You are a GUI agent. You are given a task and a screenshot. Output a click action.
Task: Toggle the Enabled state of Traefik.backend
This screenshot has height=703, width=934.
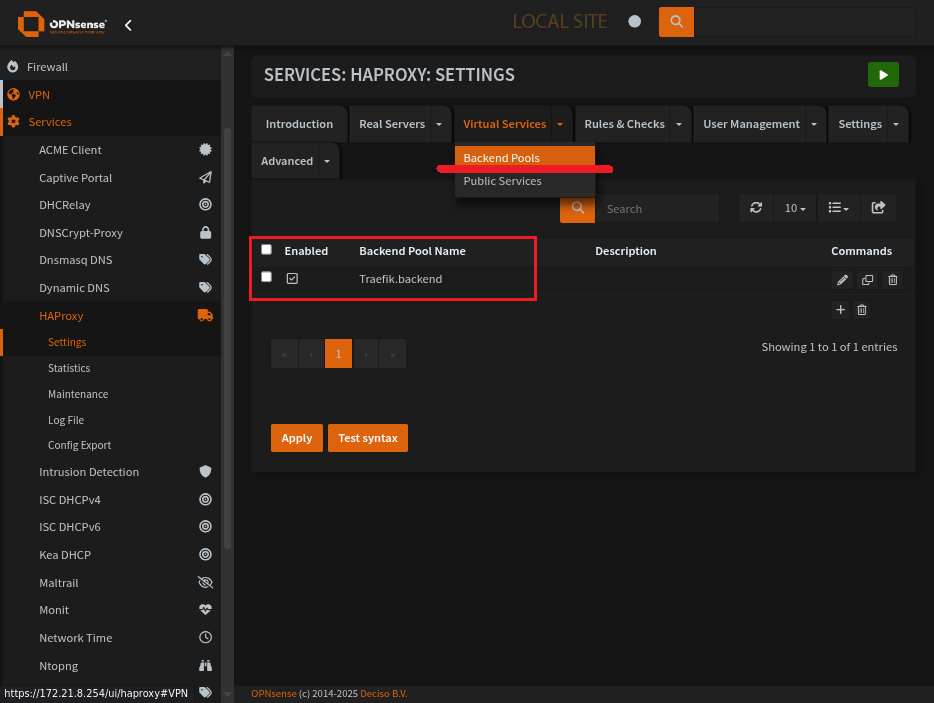click(292, 278)
